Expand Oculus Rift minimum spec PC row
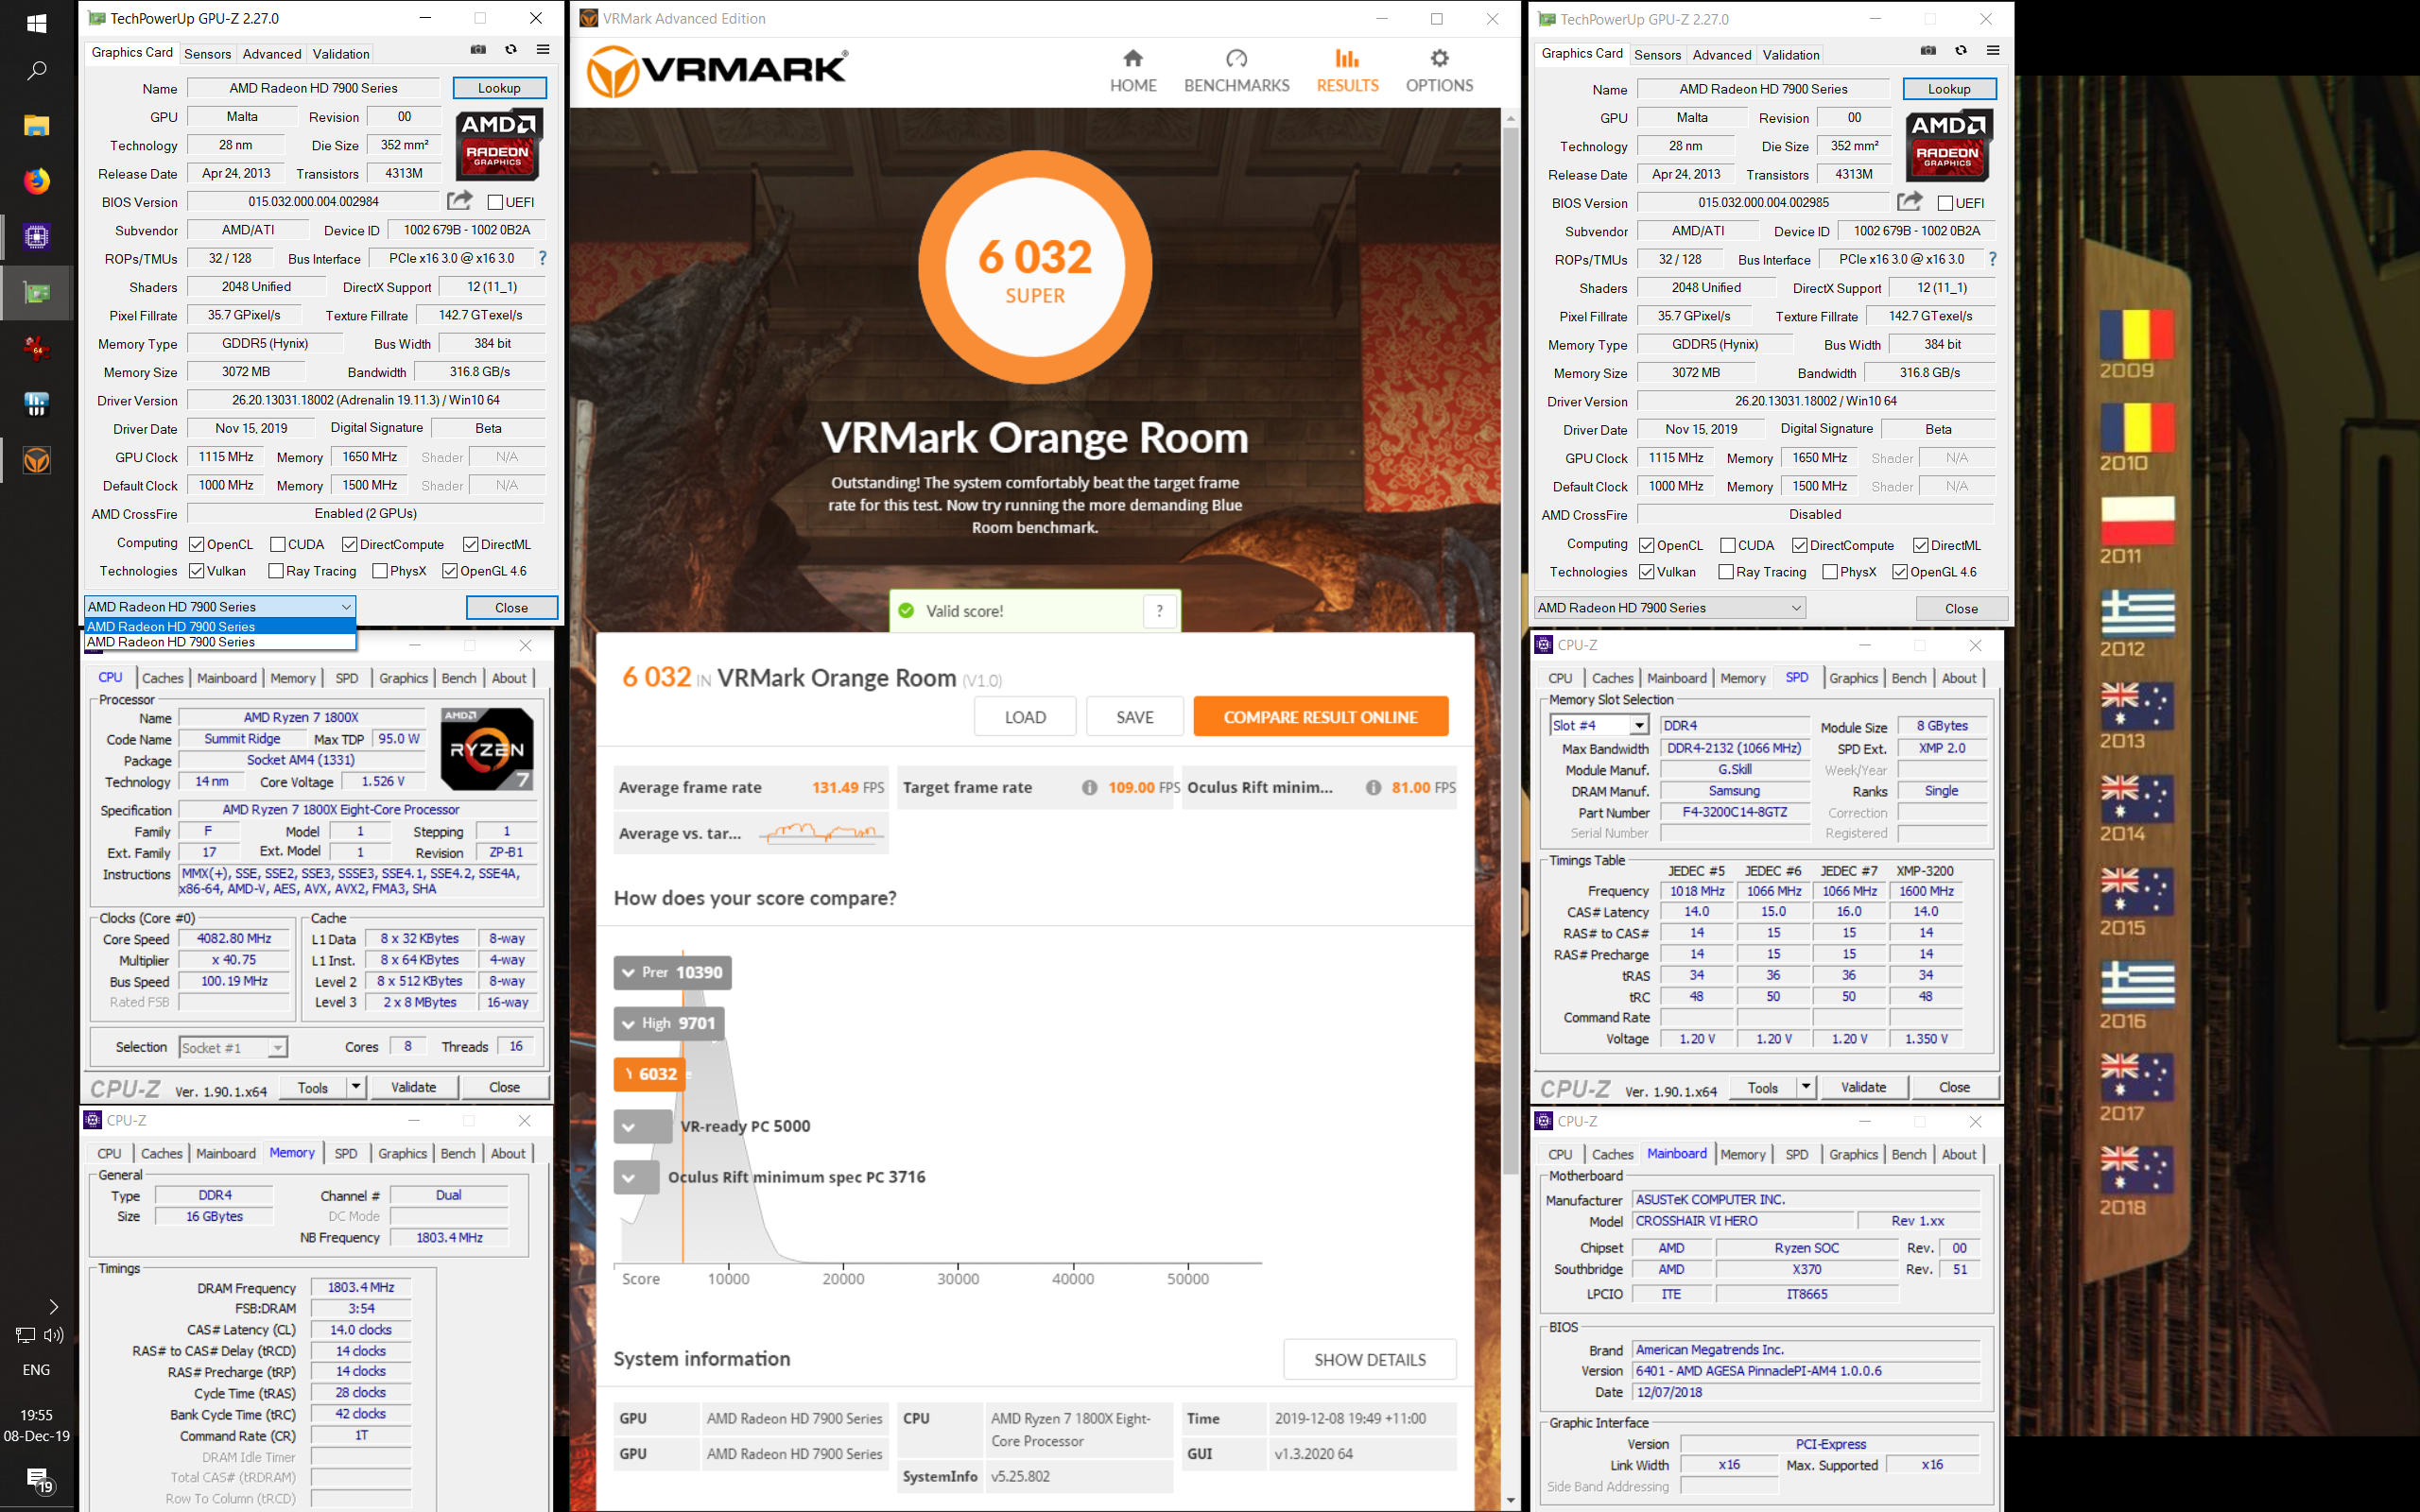 pyautogui.click(x=636, y=1177)
